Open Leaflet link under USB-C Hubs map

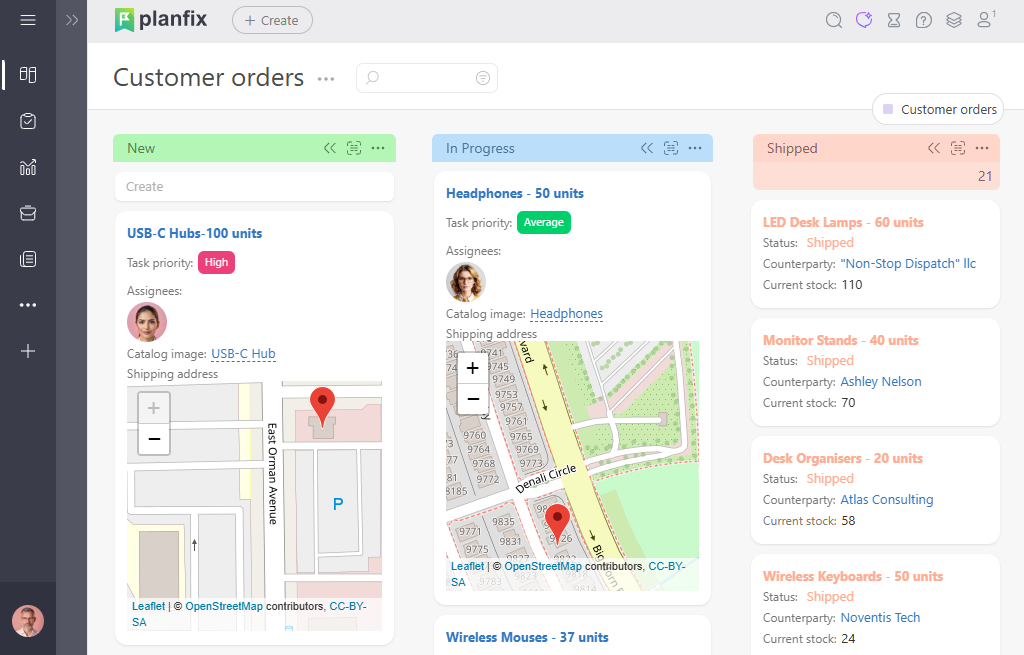(x=148, y=606)
